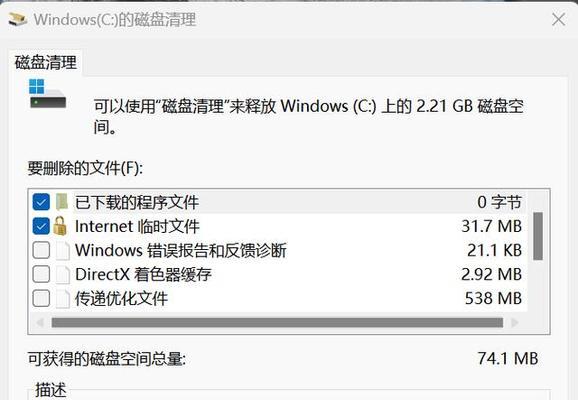
Task: Click the horizontal scrollbar track bar
Action: coord(277,323)
